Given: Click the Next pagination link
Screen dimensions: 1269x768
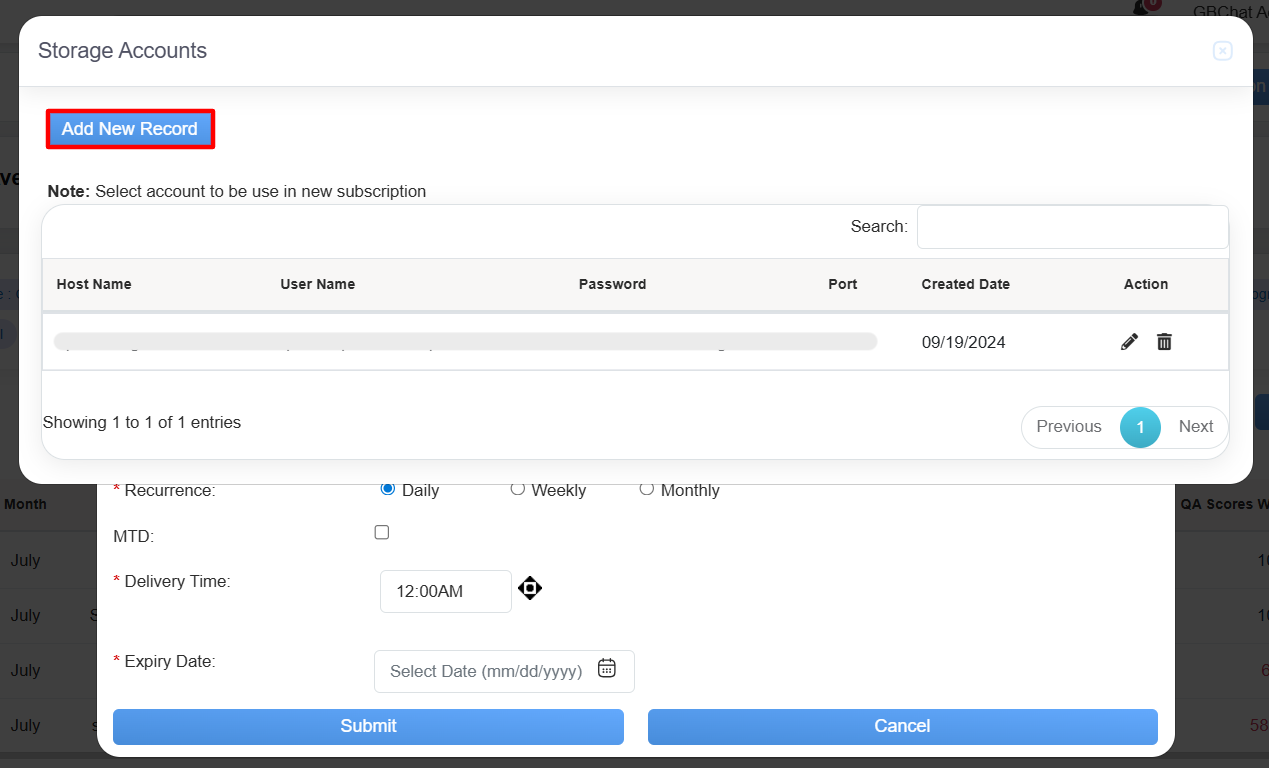Looking at the screenshot, I should point(1195,427).
